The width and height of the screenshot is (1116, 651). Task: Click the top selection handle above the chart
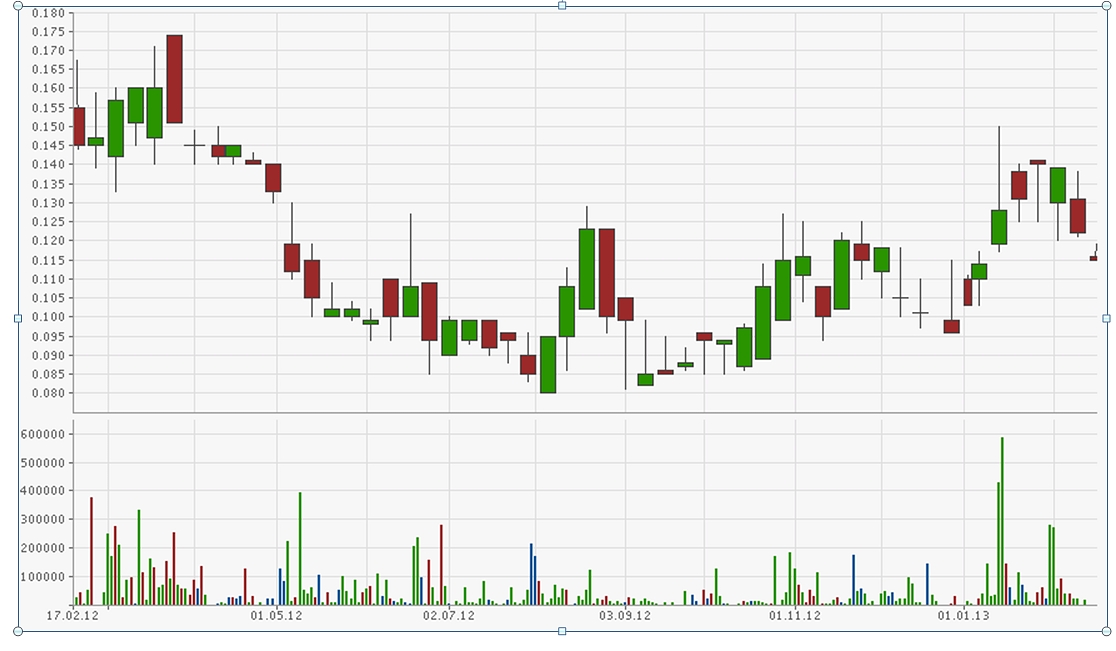[x=563, y=7]
